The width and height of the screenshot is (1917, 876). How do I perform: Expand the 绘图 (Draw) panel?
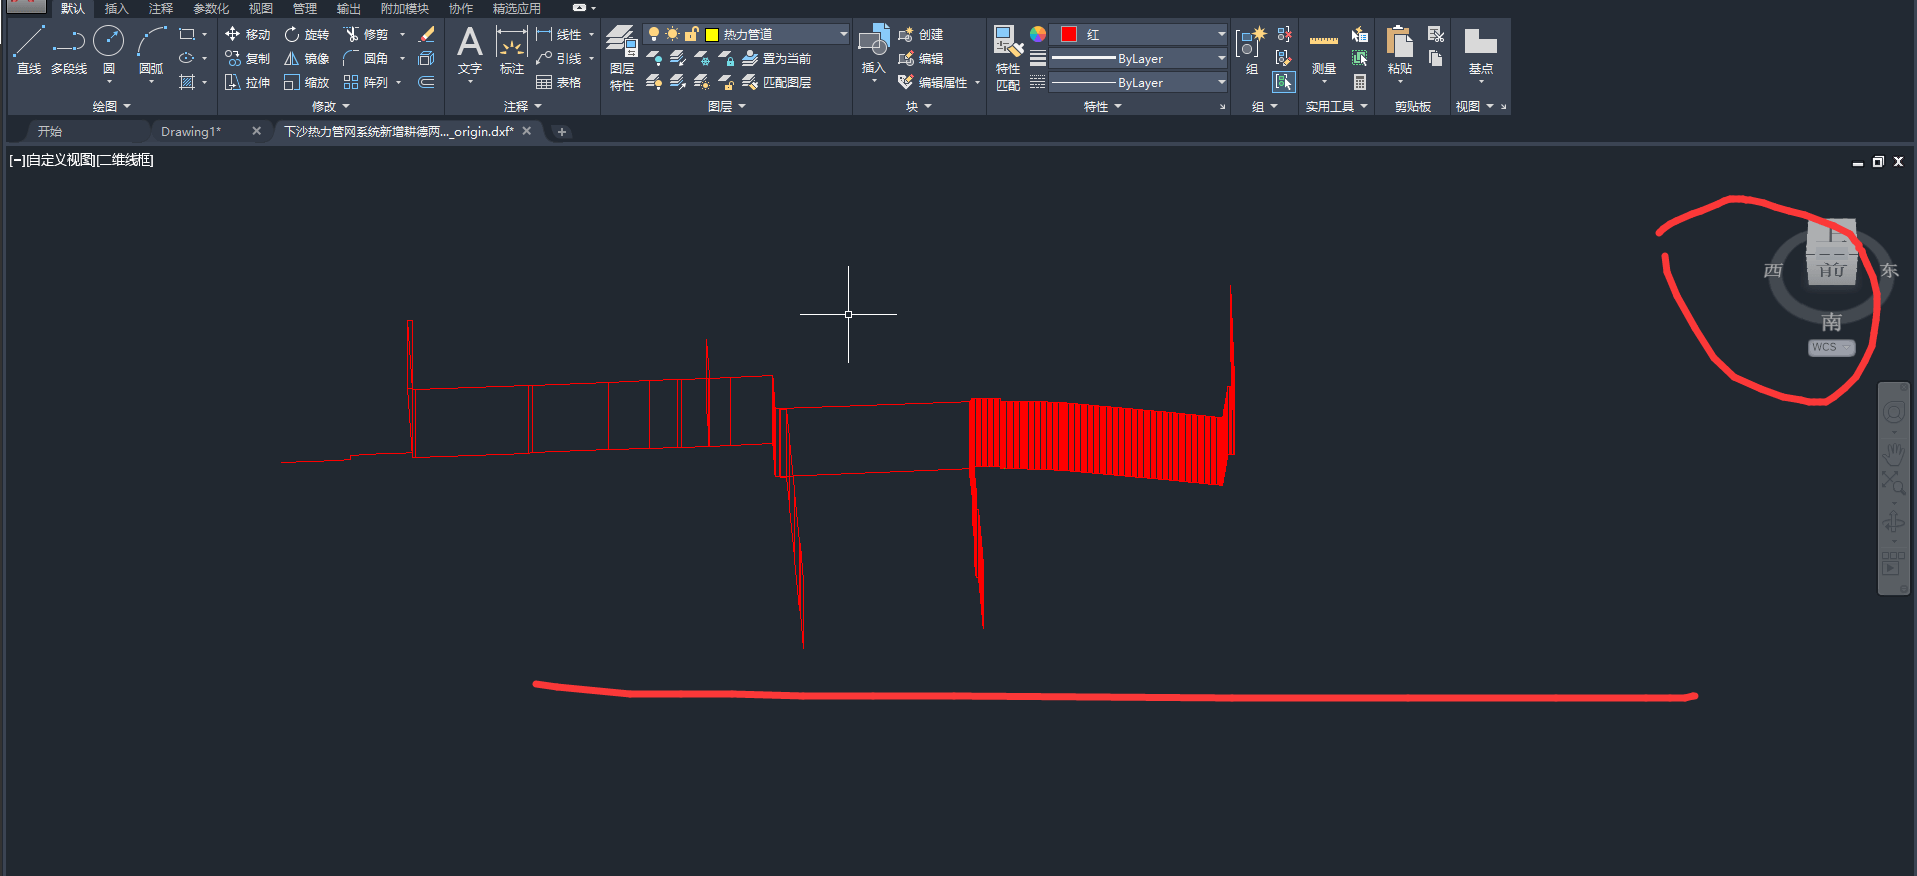(111, 106)
